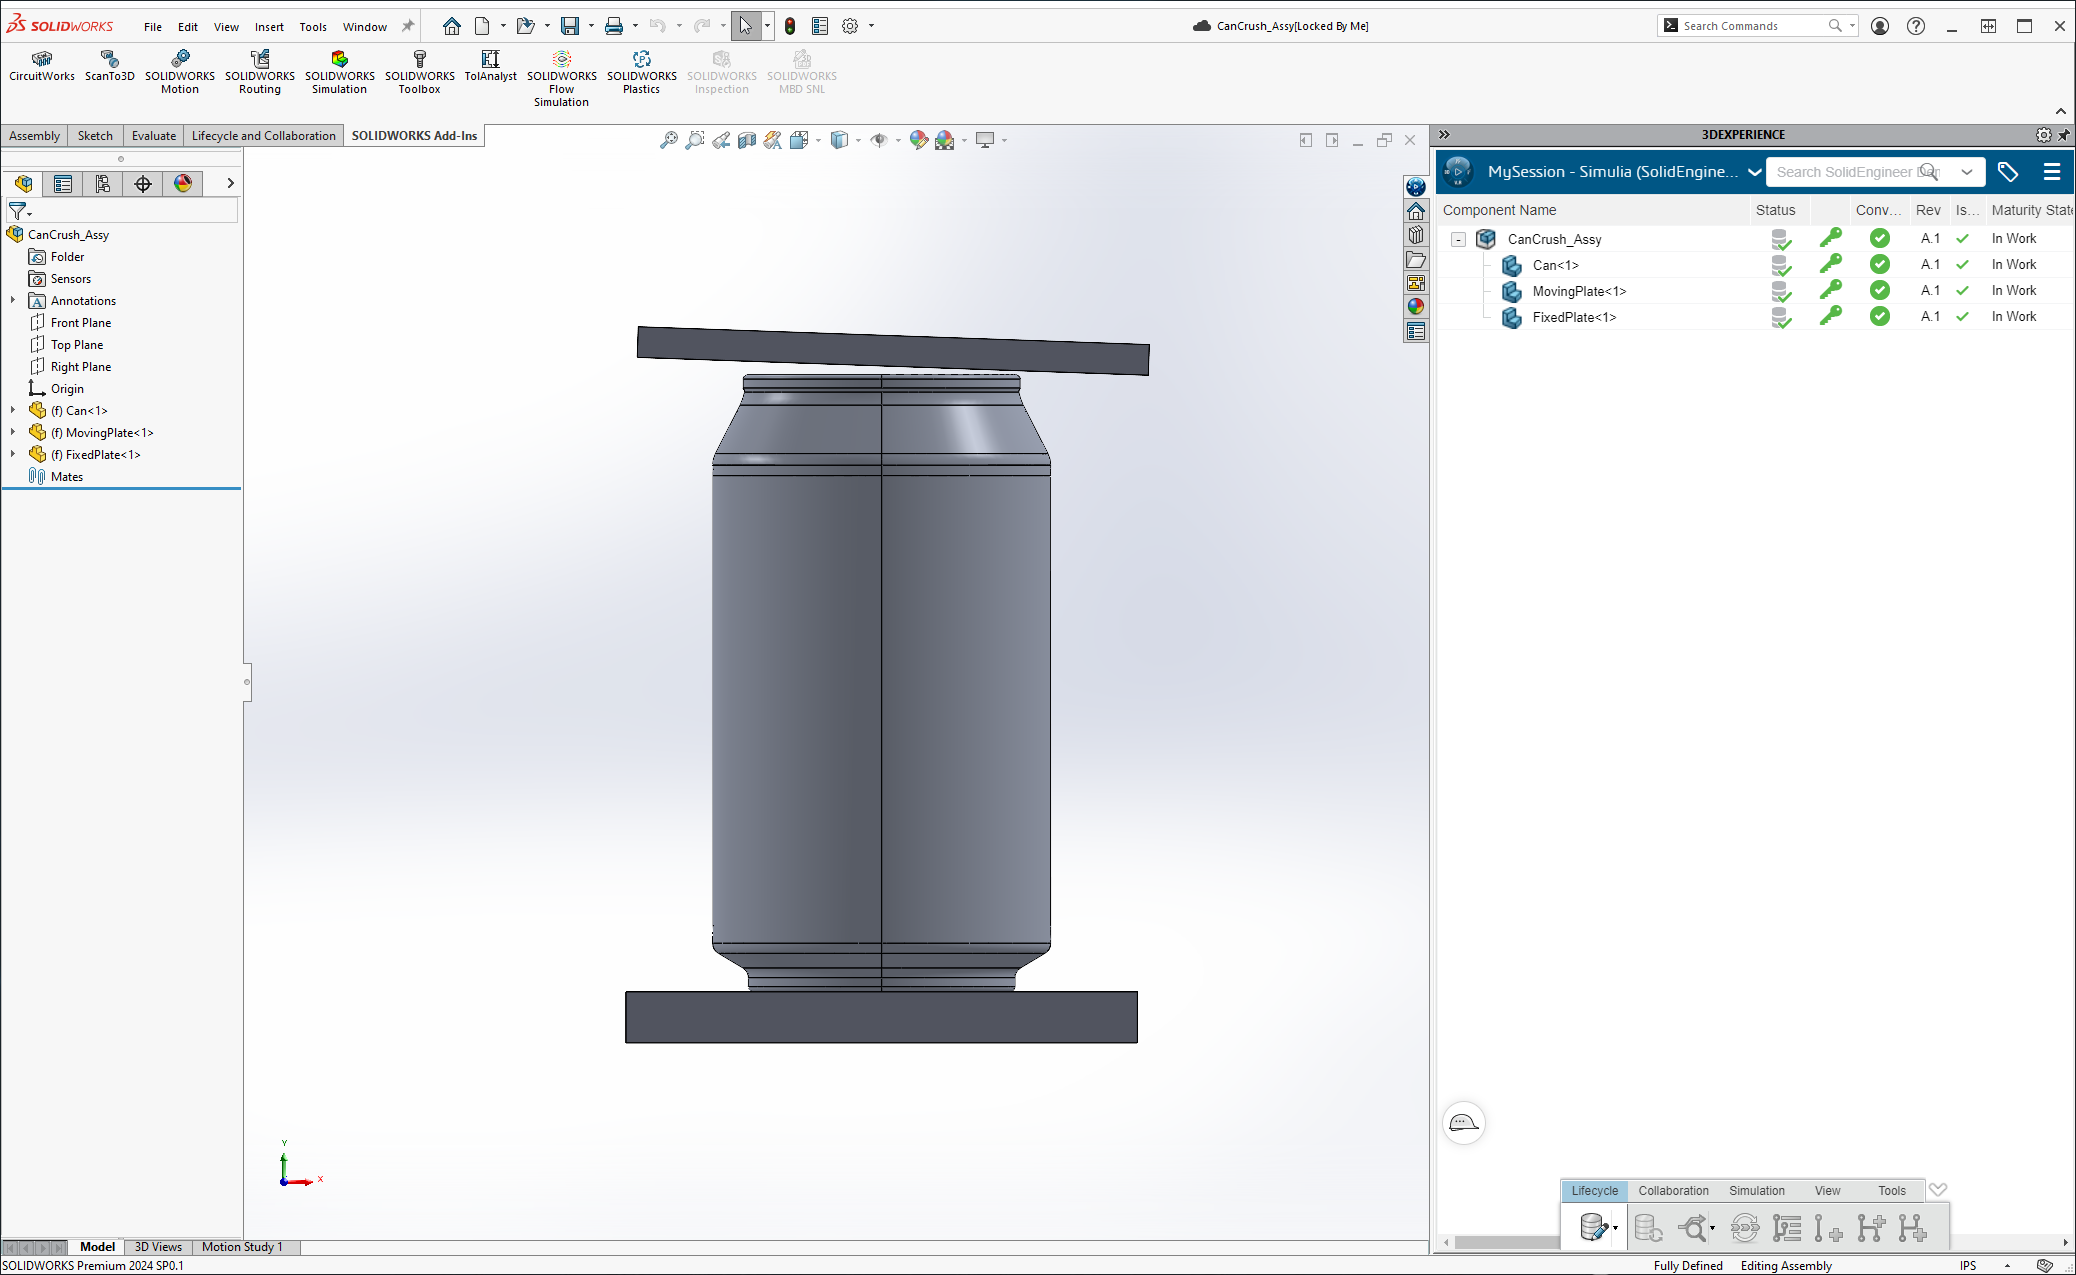Expand the MovingPlate<1> tree node
2076x1275 pixels.
point(13,432)
